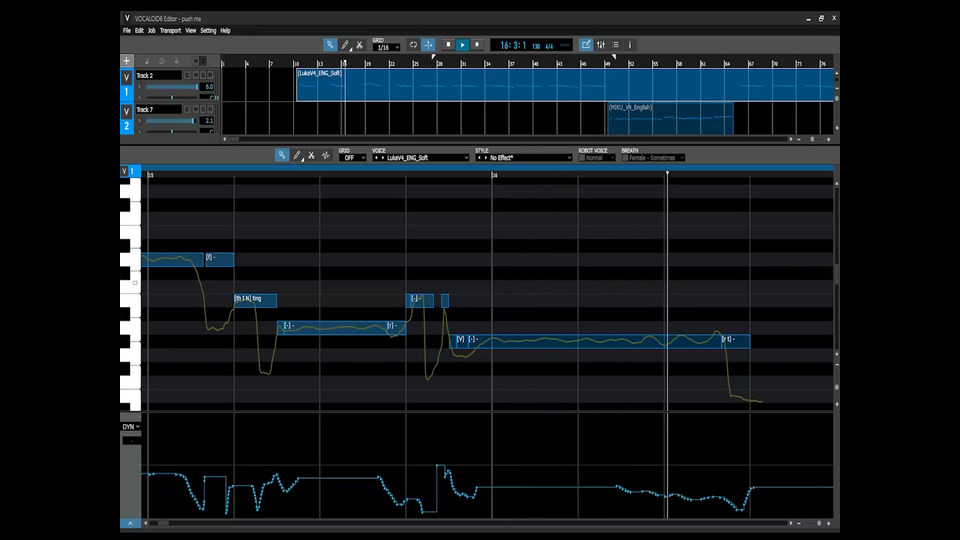The image size is (960, 540).
Task: Click Track 2 pan slider
Action: point(171,97)
